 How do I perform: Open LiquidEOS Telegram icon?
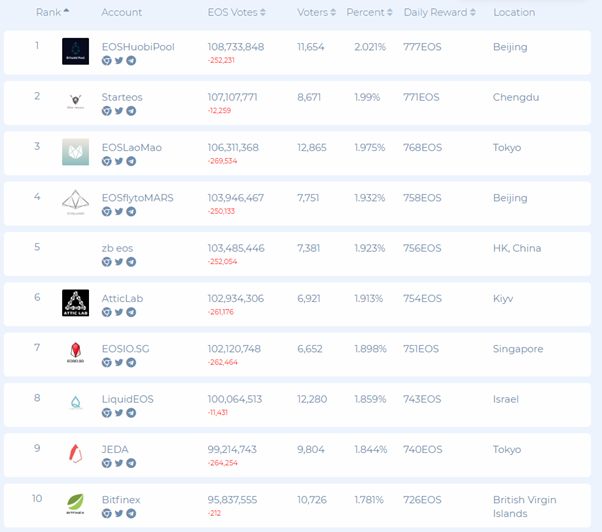pyautogui.click(x=131, y=413)
